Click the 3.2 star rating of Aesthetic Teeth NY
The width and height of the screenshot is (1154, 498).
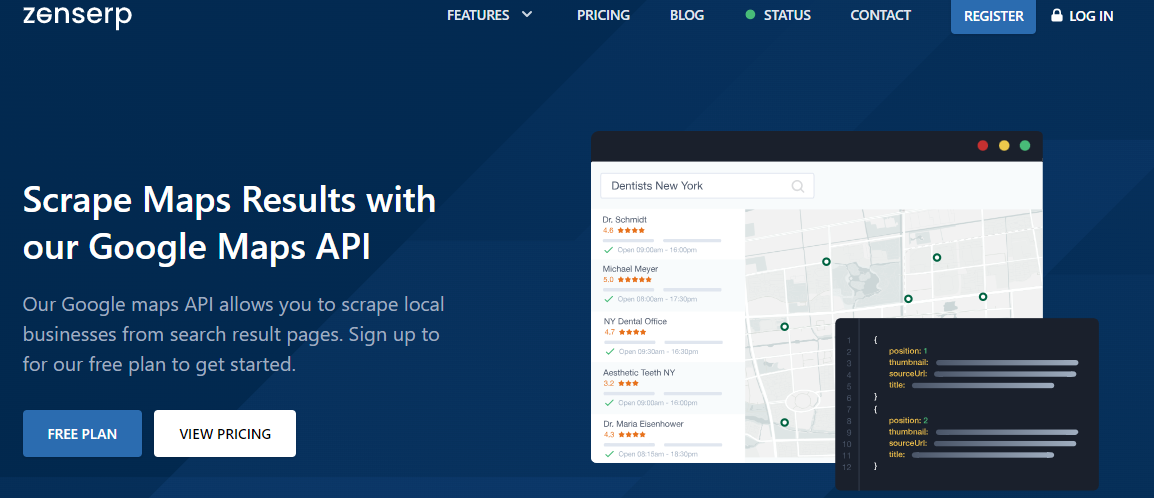pos(621,383)
